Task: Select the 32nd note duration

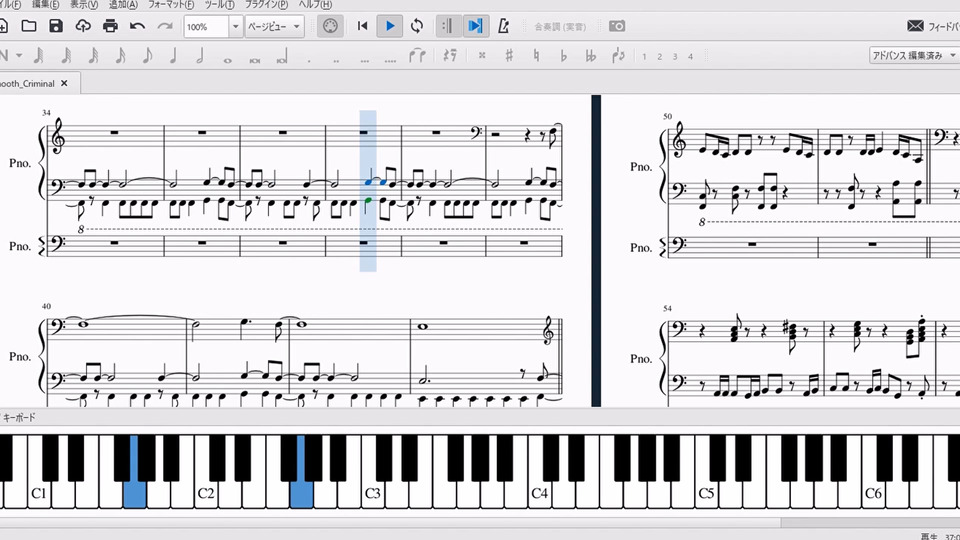Action: click(x=93, y=56)
